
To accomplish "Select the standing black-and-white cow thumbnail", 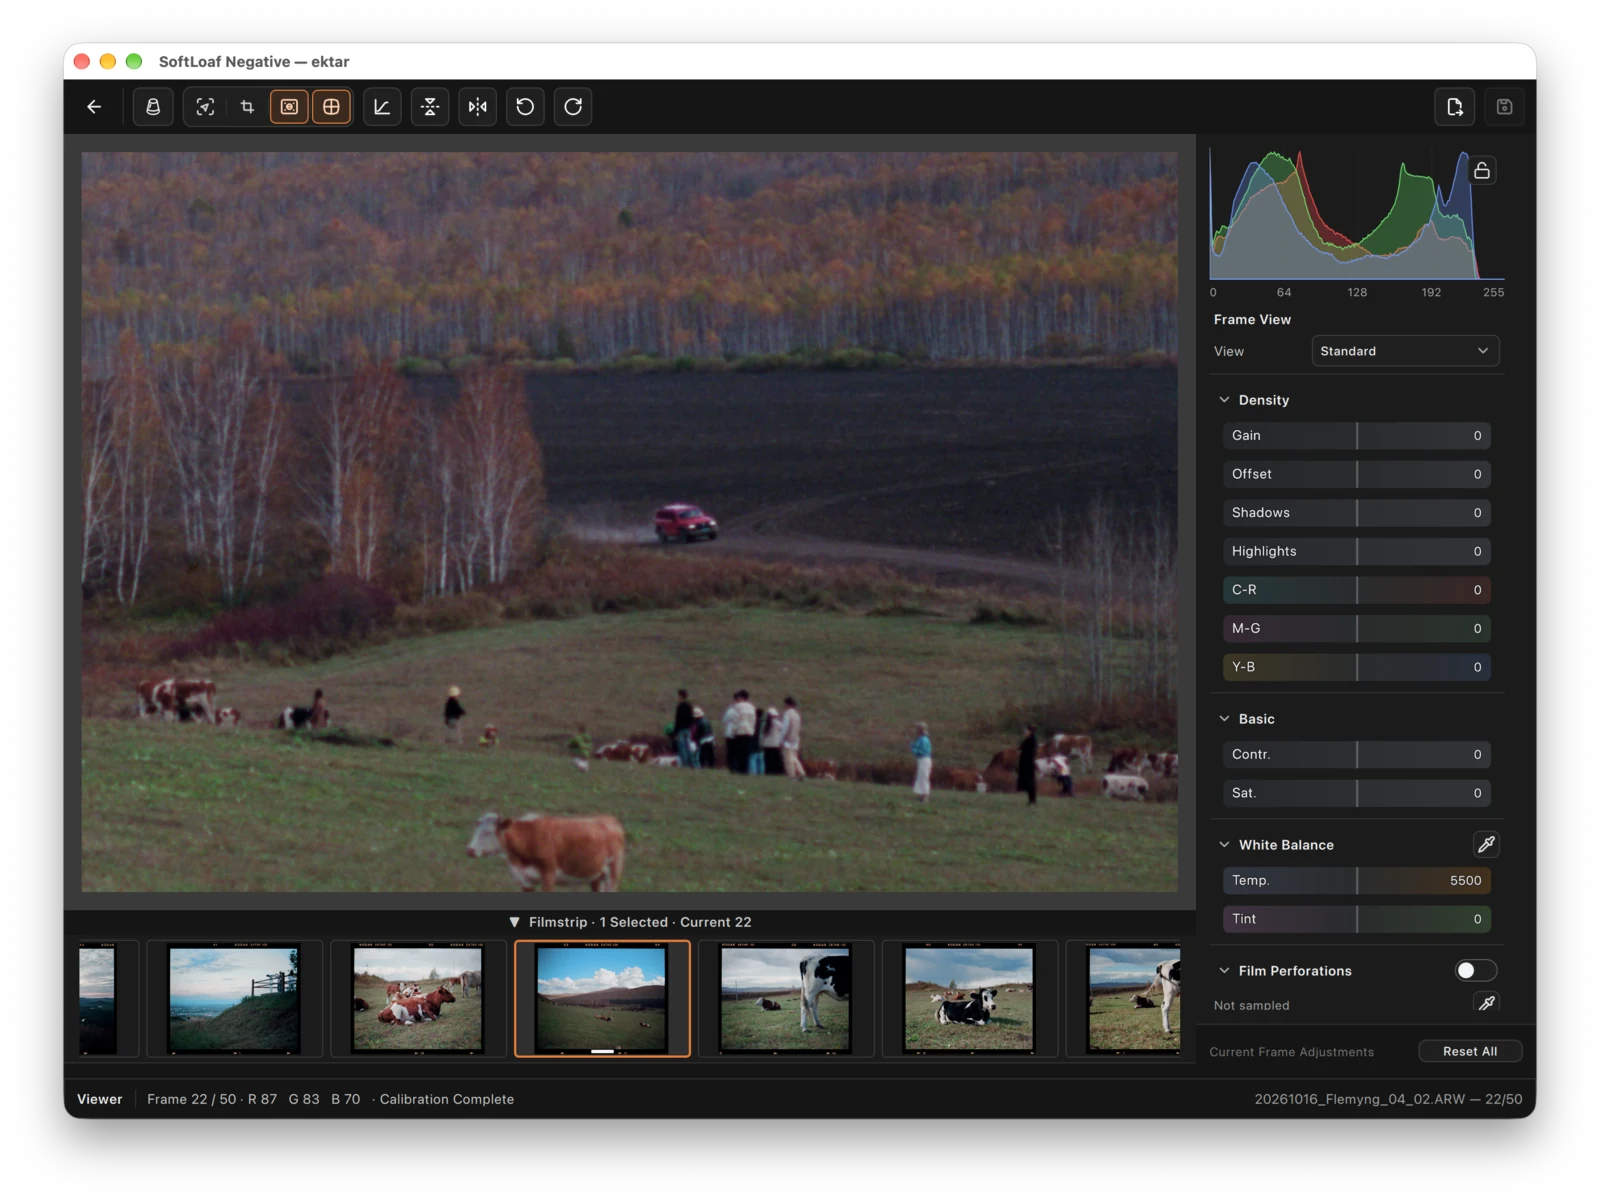I will 786,999.
